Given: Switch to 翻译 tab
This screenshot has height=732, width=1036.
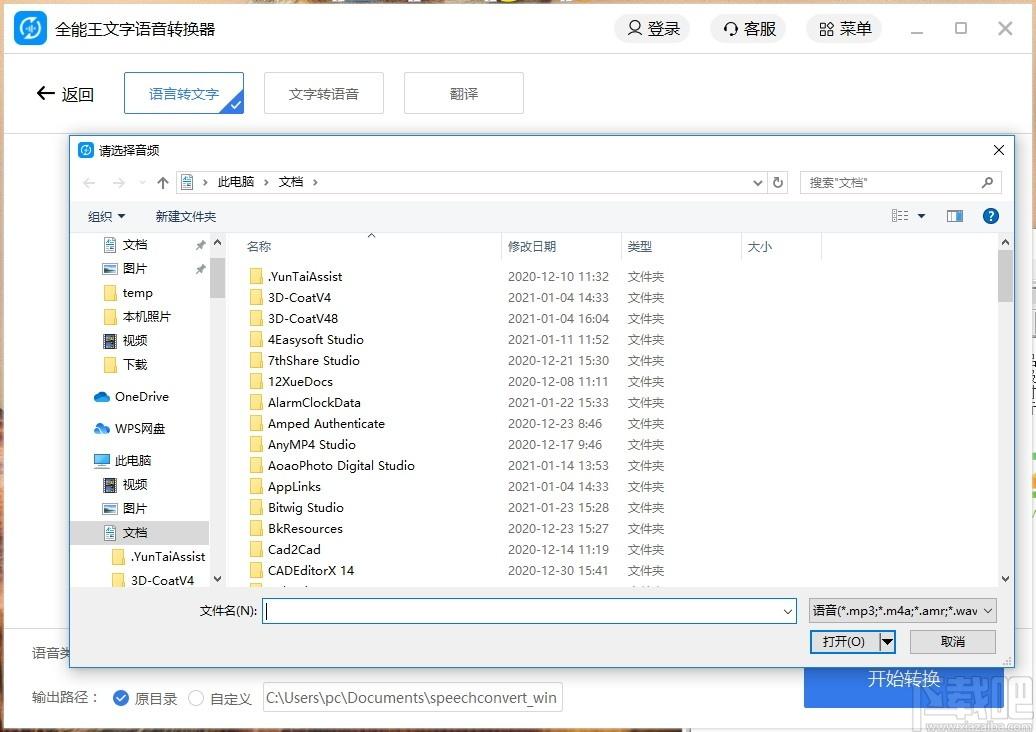Looking at the screenshot, I should [x=464, y=93].
